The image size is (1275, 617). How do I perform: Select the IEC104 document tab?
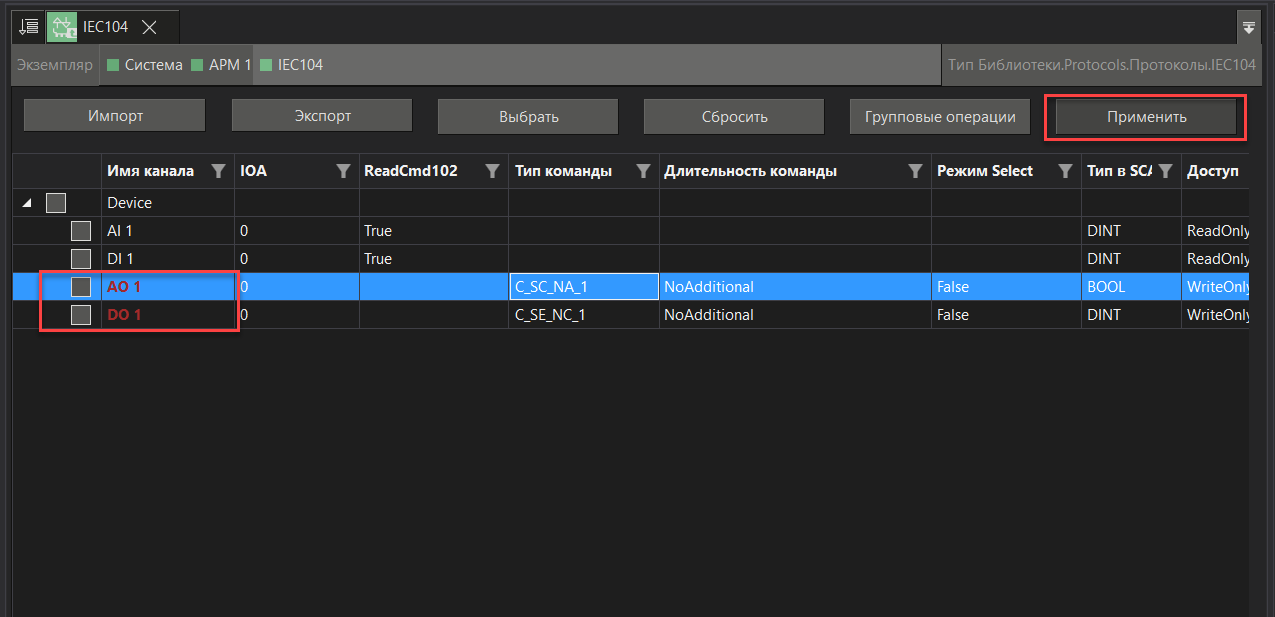[x=104, y=27]
